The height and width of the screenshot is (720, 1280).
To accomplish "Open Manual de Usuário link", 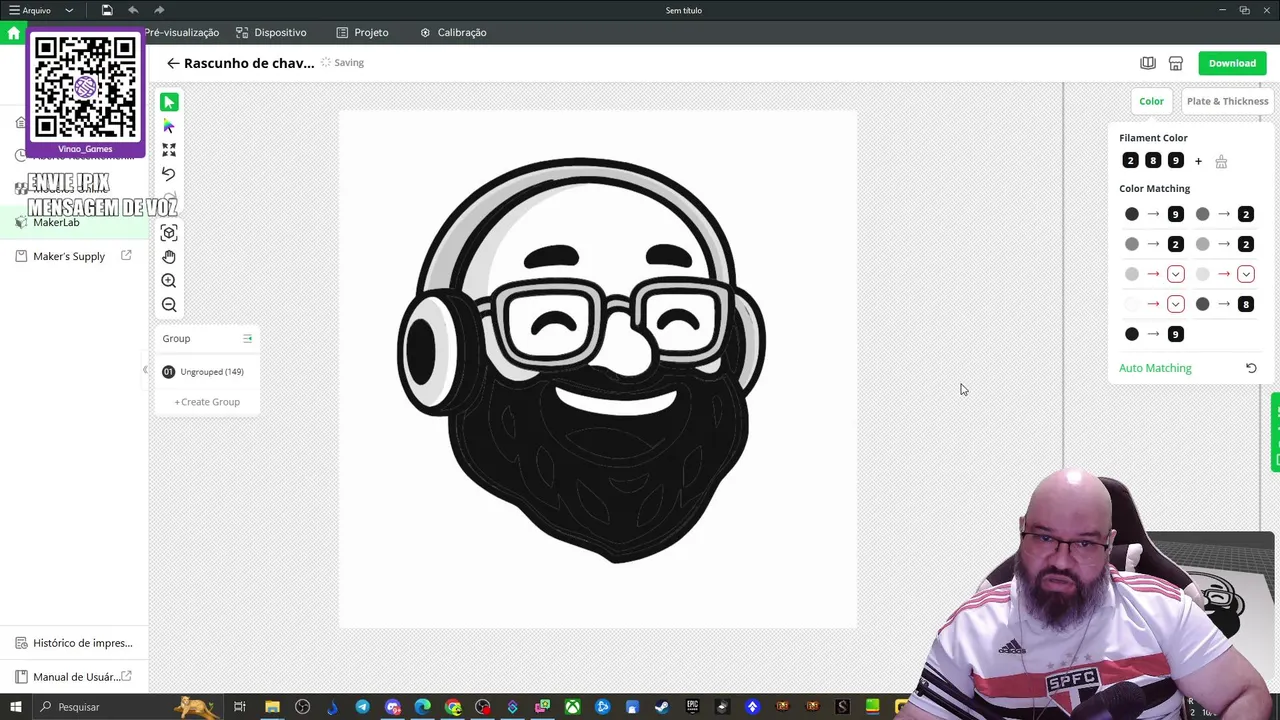I will [76, 677].
